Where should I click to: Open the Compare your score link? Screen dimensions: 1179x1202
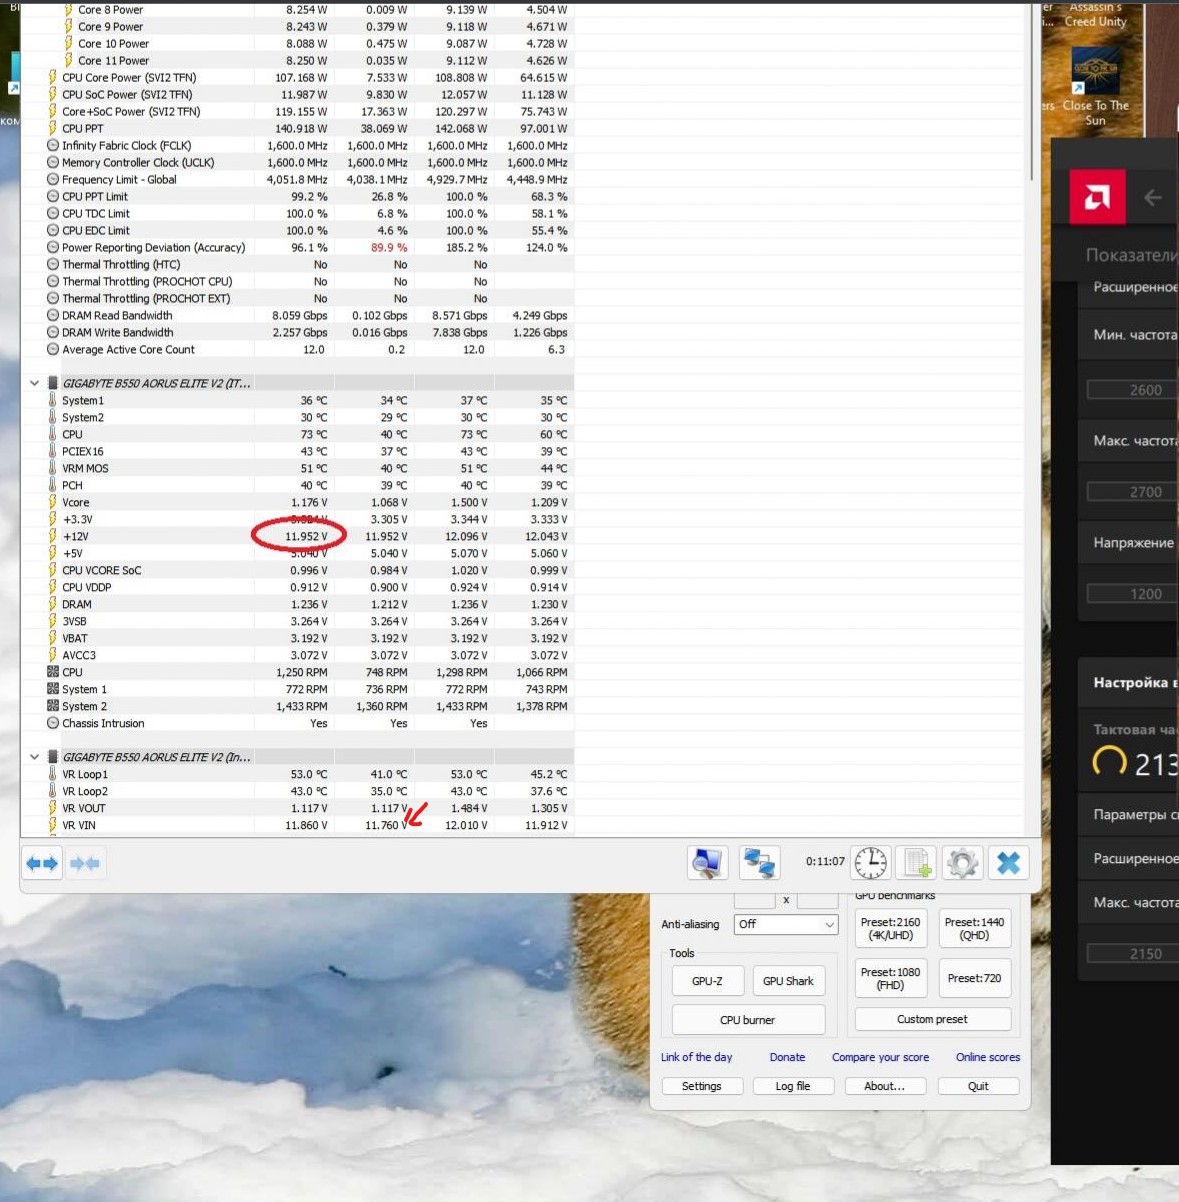(x=880, y=1057)
